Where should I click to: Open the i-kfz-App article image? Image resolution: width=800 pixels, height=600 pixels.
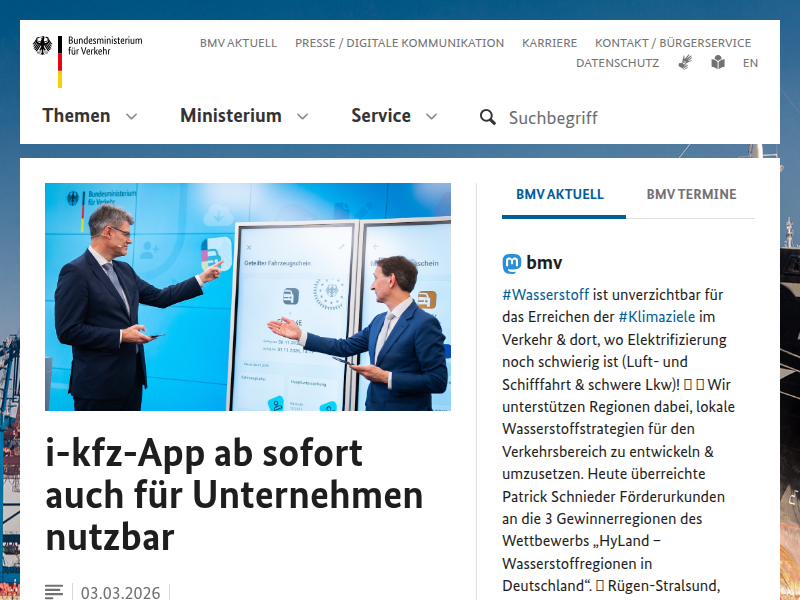click(248, 297)
